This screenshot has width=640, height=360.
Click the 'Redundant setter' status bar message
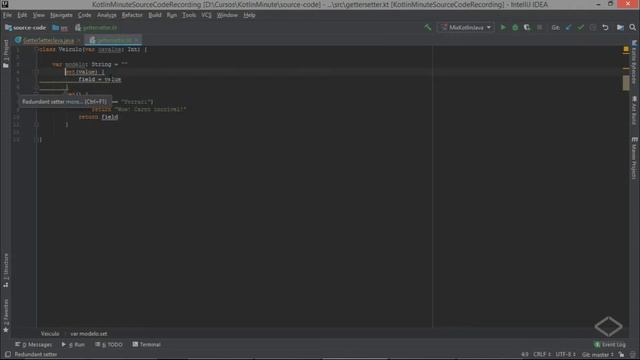coord(36,354)
